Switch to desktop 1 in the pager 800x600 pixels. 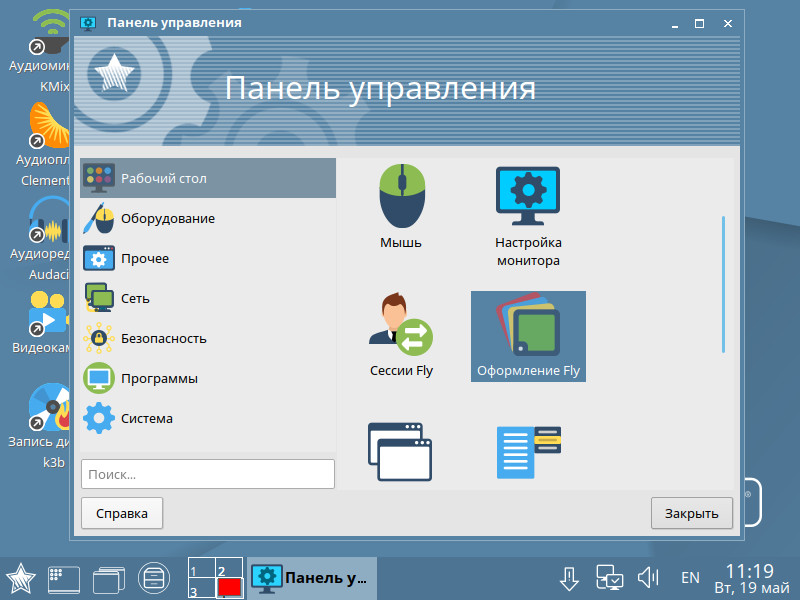click(x=202, y=567)
